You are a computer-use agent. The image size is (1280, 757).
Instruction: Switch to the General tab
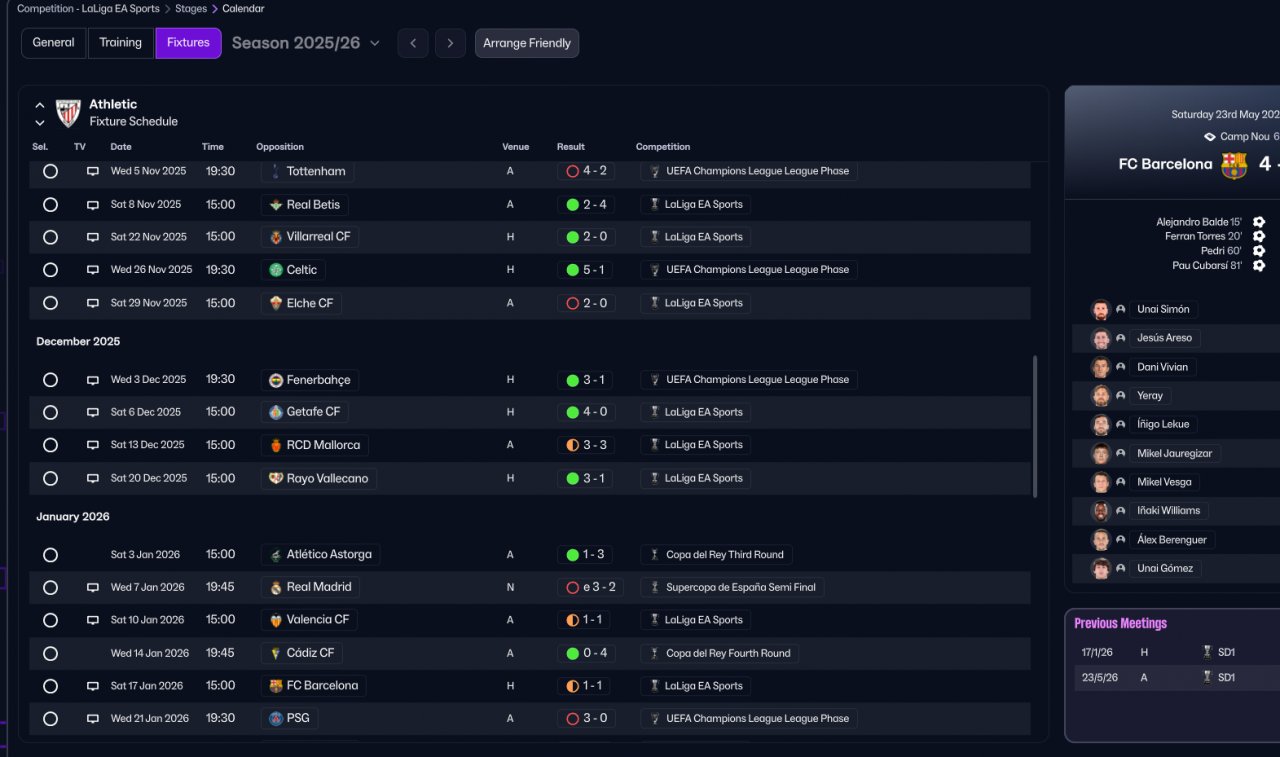coord(54,43)
